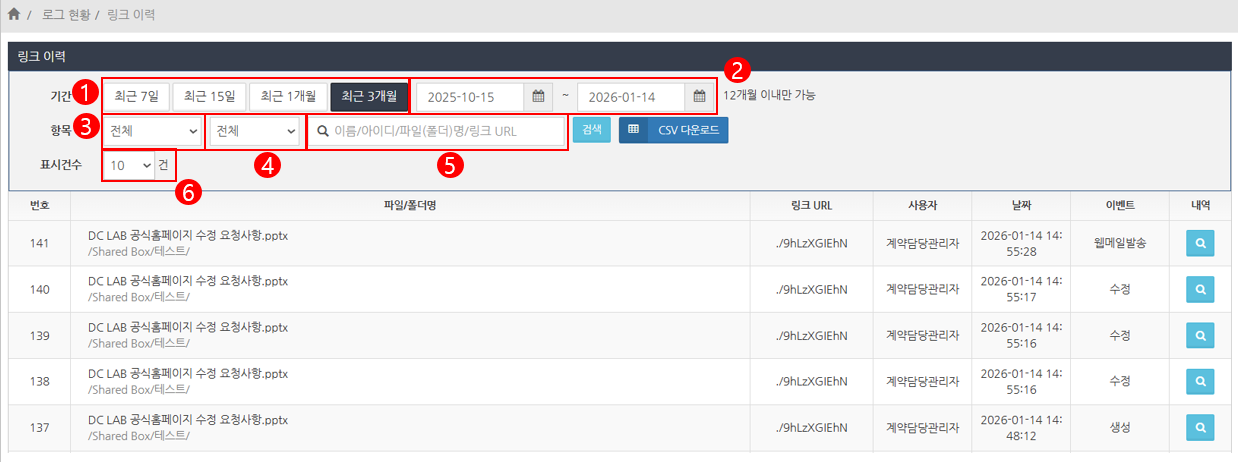View details for row number 137

pos(1200,427)
